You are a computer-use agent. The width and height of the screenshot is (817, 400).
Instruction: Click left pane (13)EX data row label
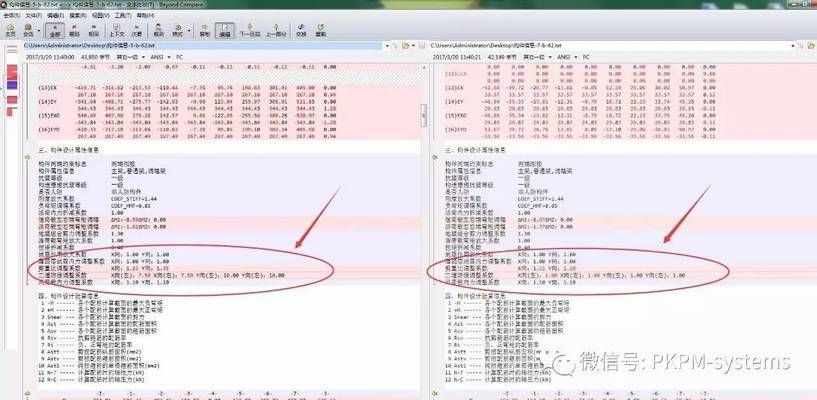click(x=48, y=88)
